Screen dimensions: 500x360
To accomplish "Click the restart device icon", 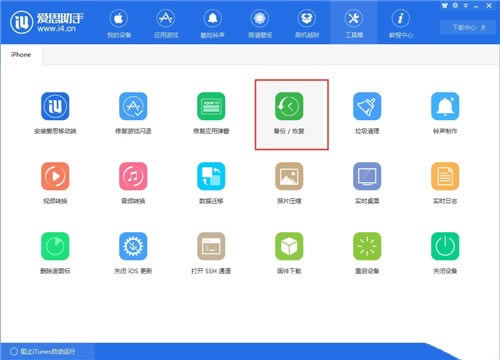I will 367,246.
